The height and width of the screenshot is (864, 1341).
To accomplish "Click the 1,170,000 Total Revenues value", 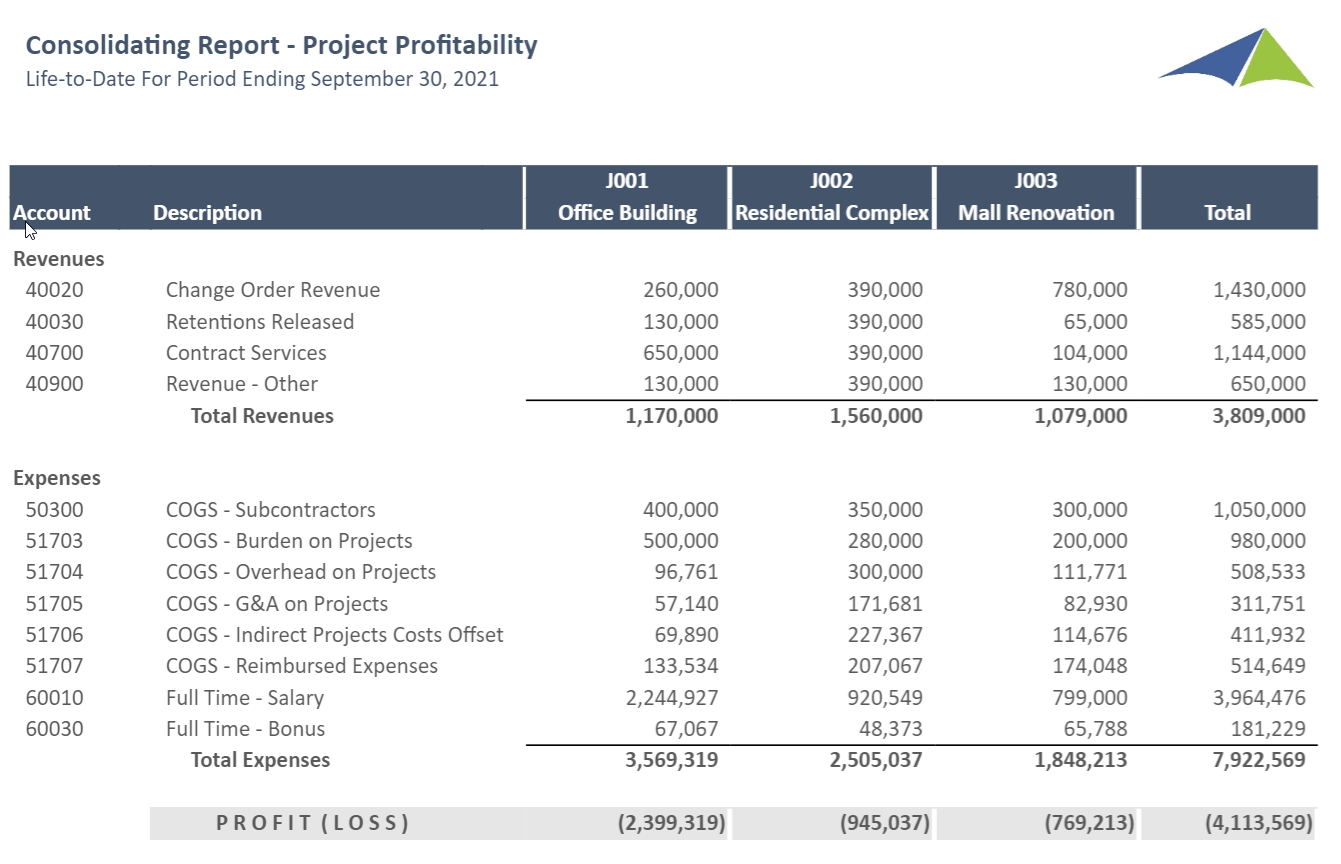I will coord(672,416).
